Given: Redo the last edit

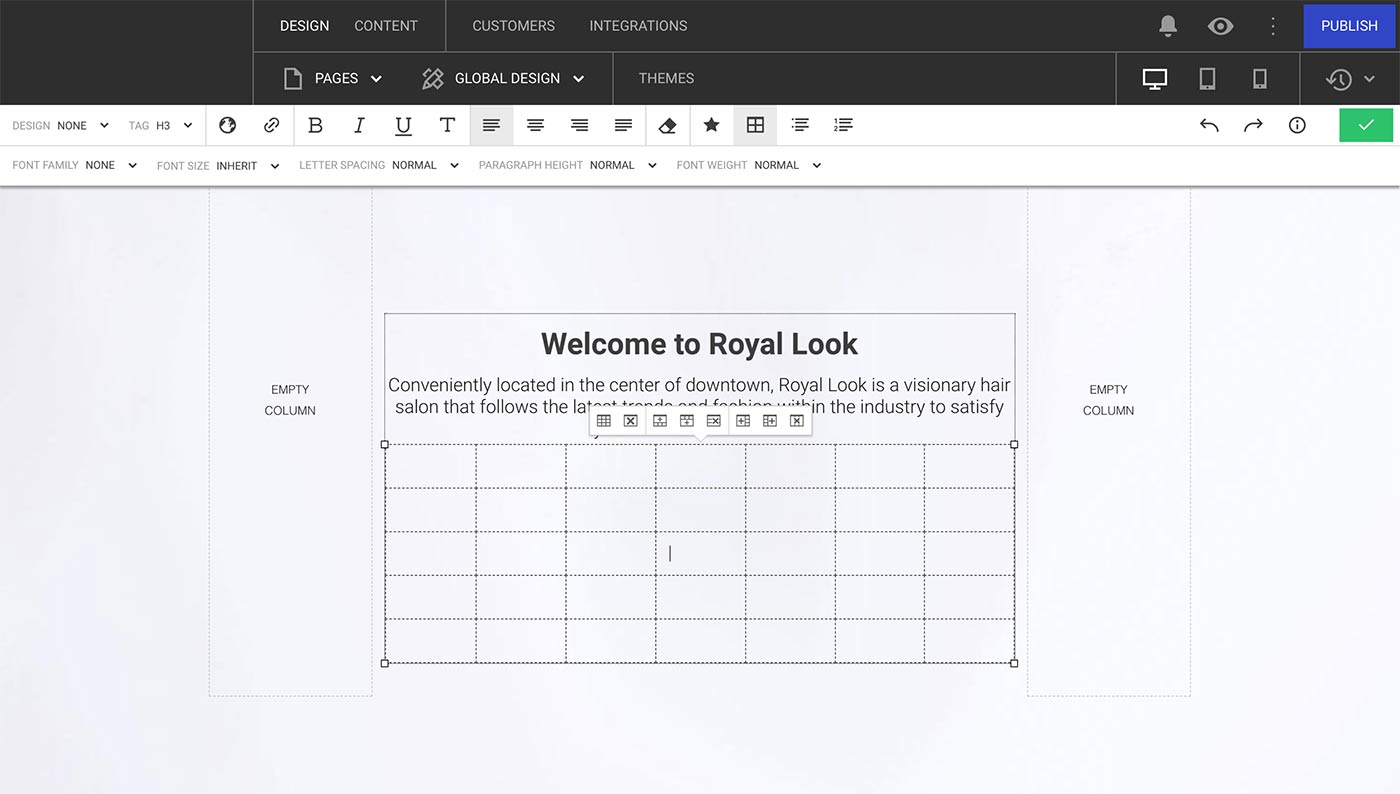Looking at the screenshot, I should (1253, 125).
